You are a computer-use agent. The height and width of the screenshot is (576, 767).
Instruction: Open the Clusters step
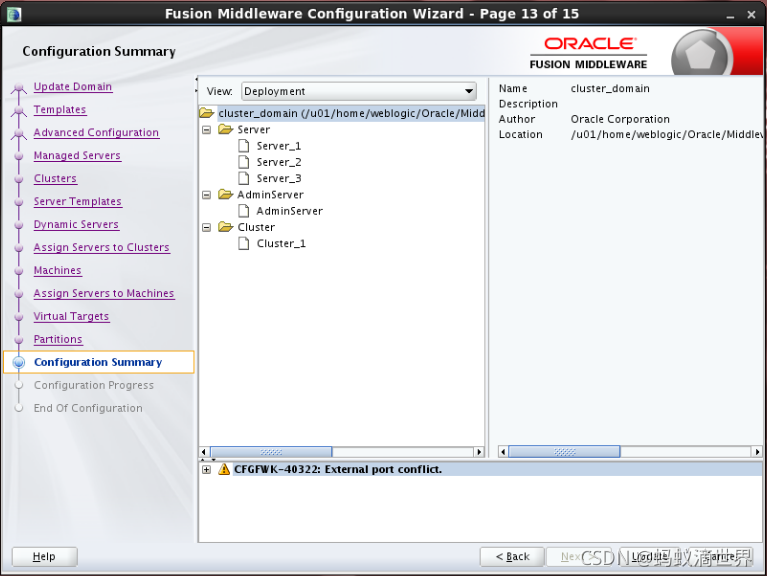coord(55,178)
